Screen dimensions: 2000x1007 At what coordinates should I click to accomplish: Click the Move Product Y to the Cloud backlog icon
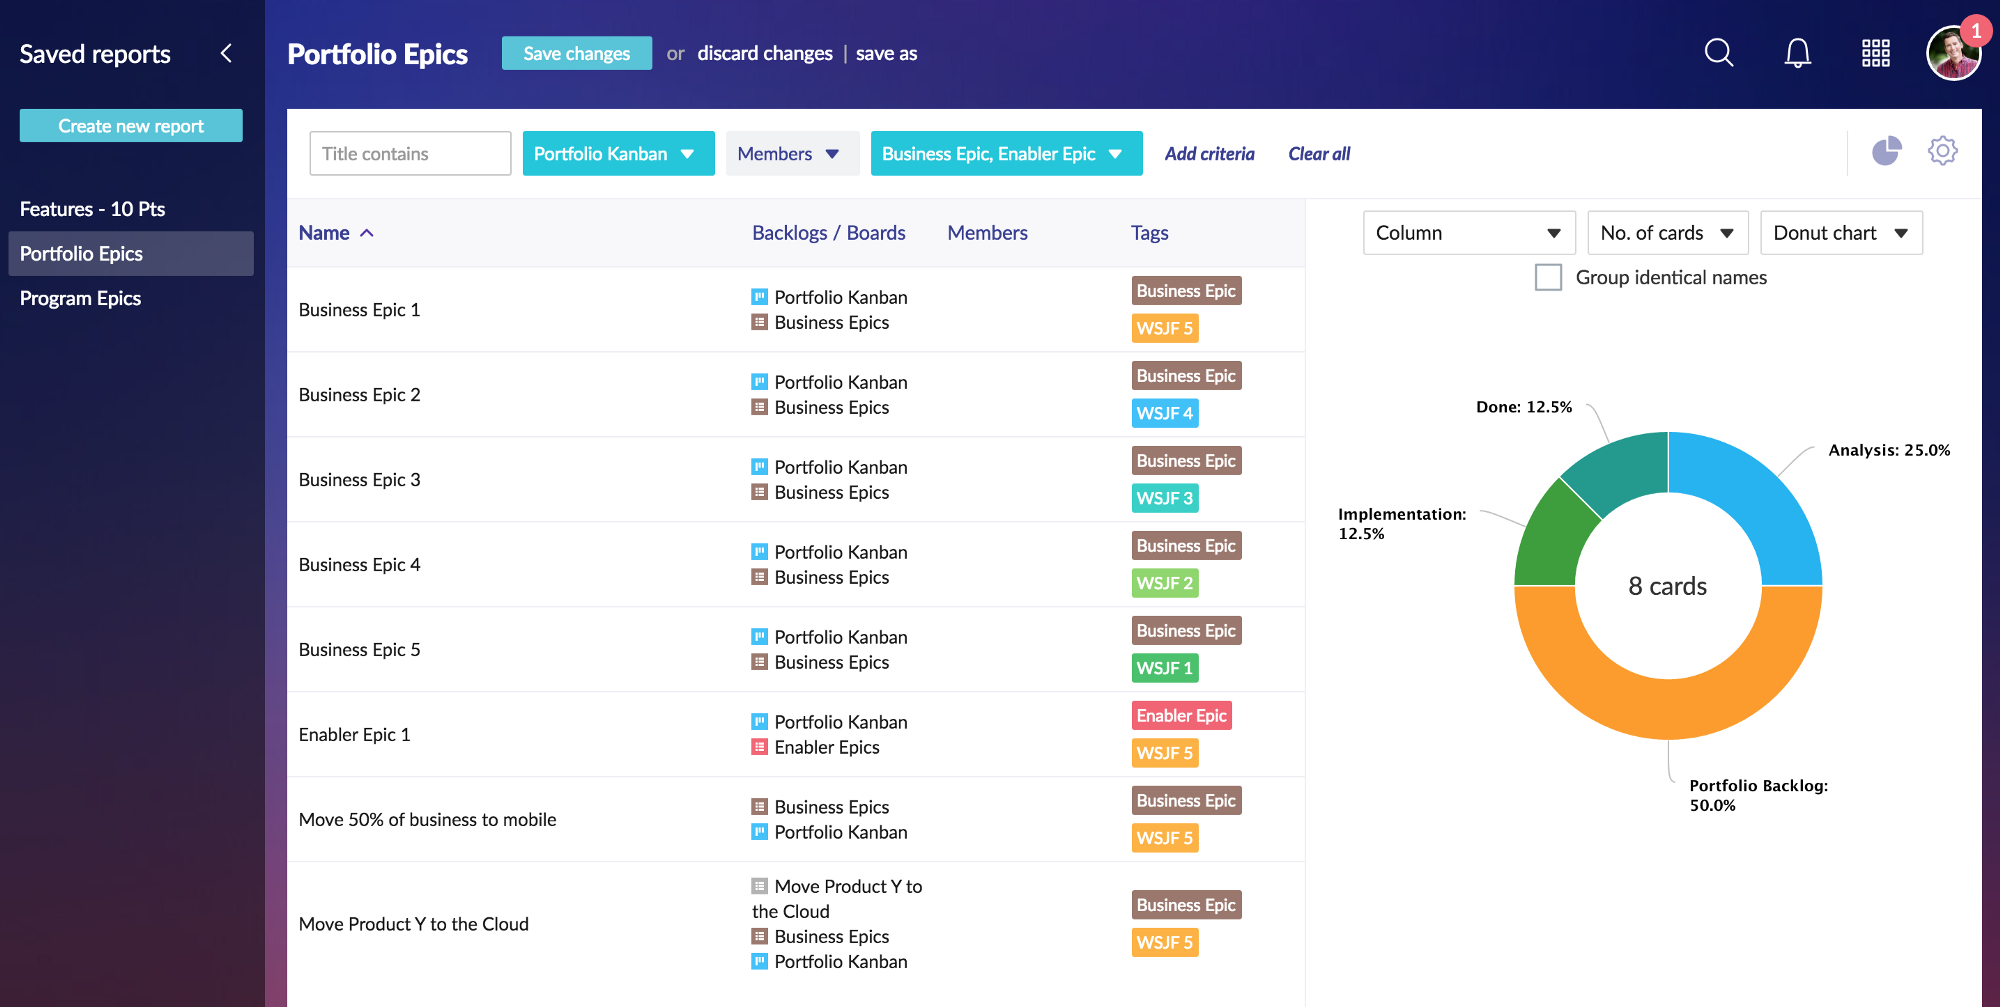759,886
